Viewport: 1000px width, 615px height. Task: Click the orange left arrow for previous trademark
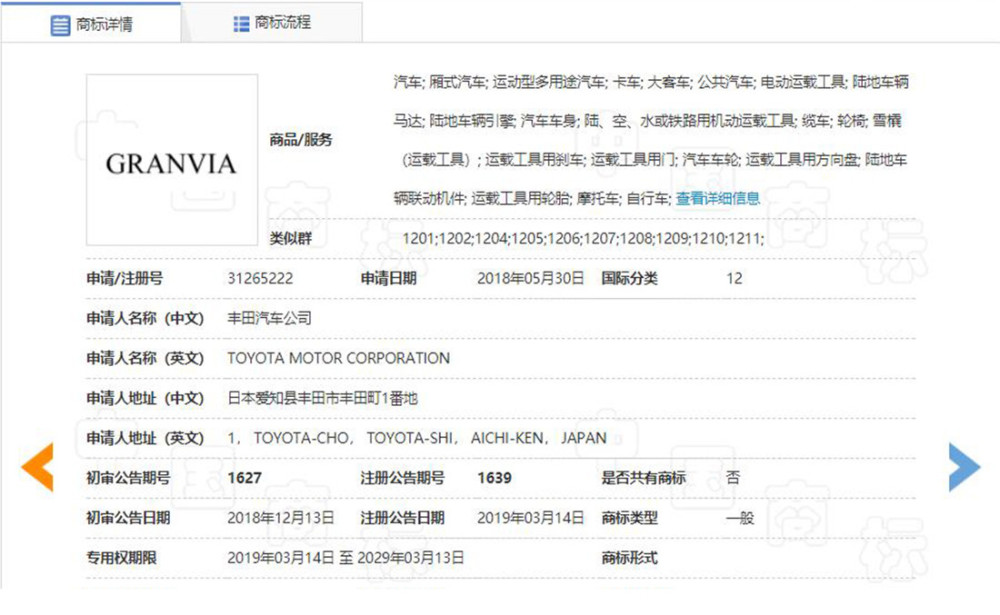37,467
